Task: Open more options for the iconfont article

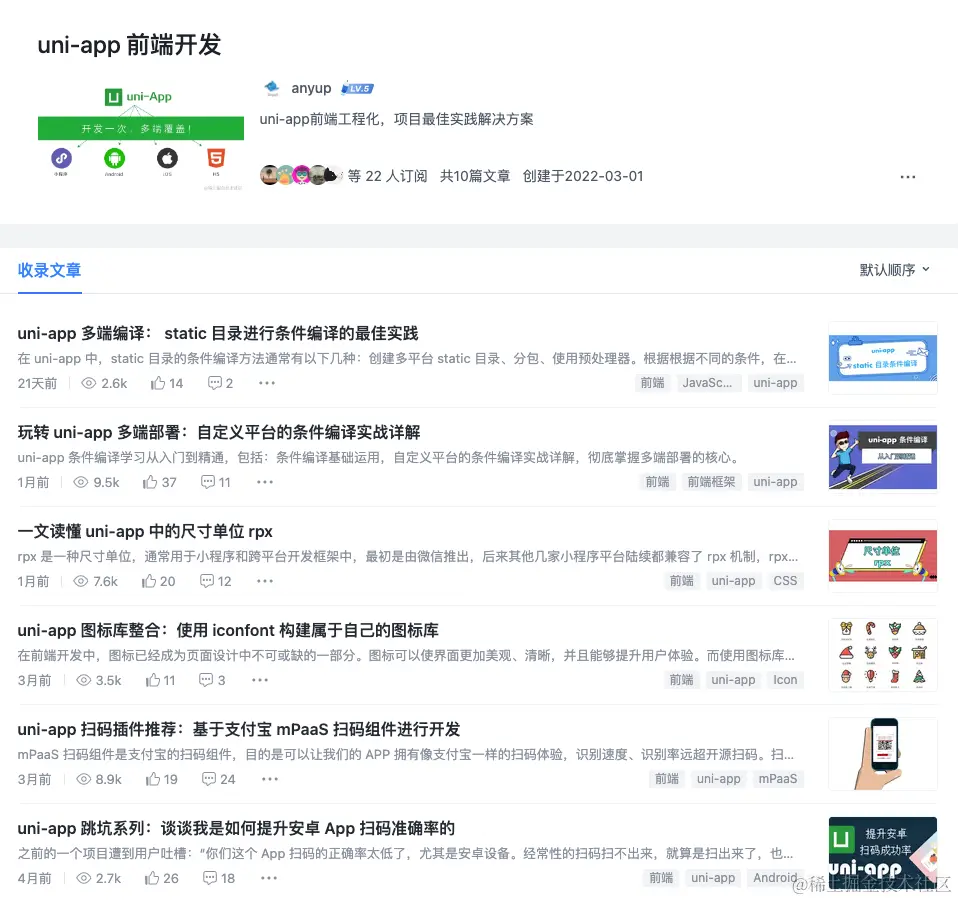Action: [x=260, y=680]
